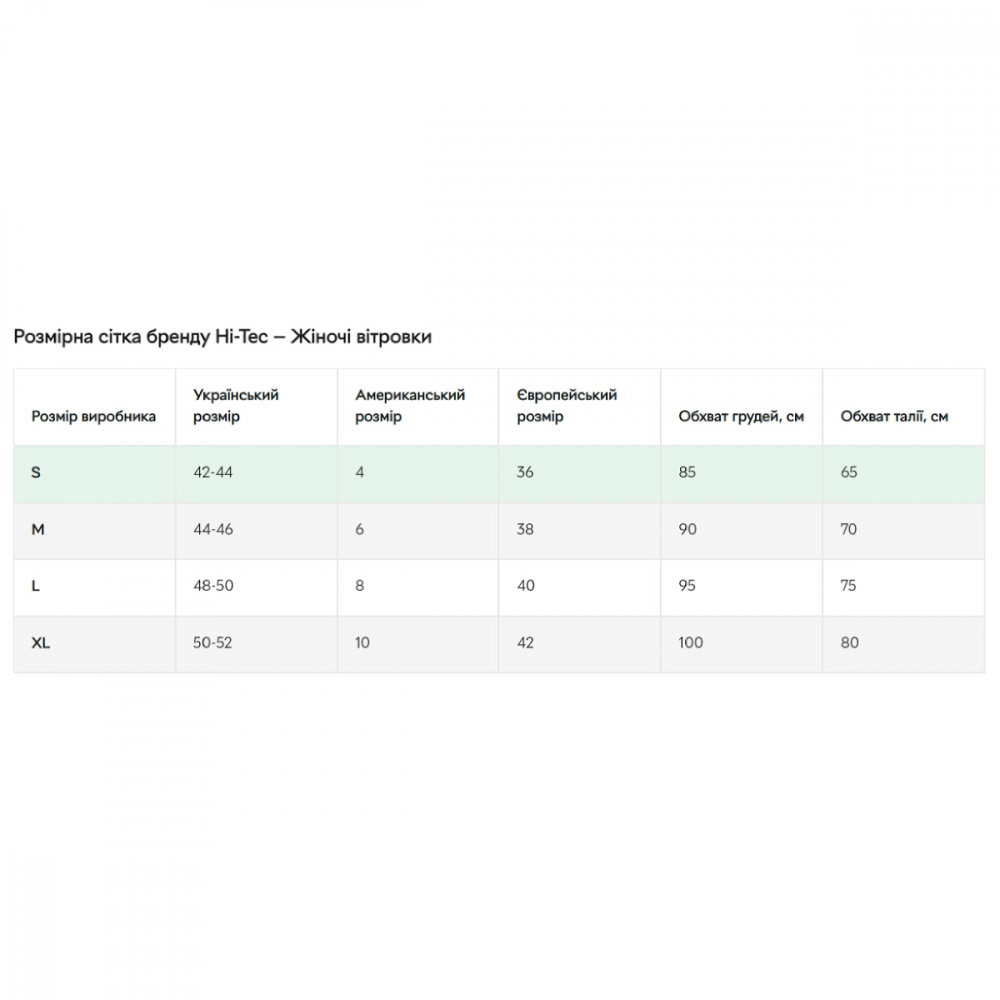Viewport: 1000px width, 1000px height.
Task: Click the 'Обхват грудей, см' header
Action: click(741, 417)
